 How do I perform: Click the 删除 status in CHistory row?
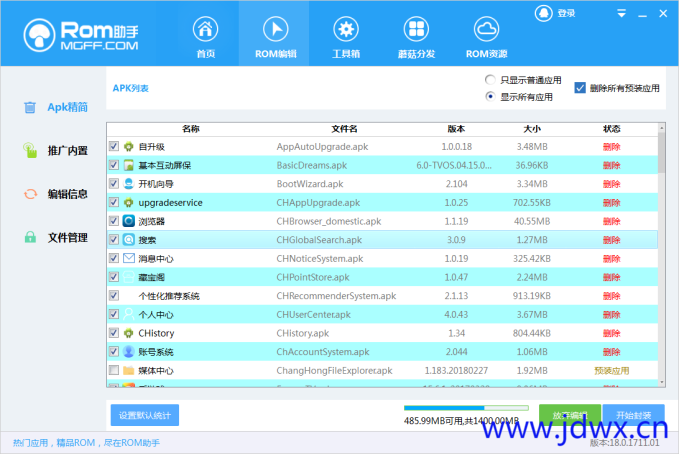(x=611, y=333)
